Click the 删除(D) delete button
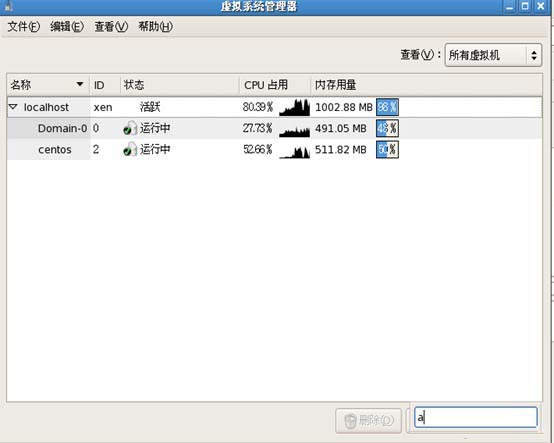 [x=369, y=421]
